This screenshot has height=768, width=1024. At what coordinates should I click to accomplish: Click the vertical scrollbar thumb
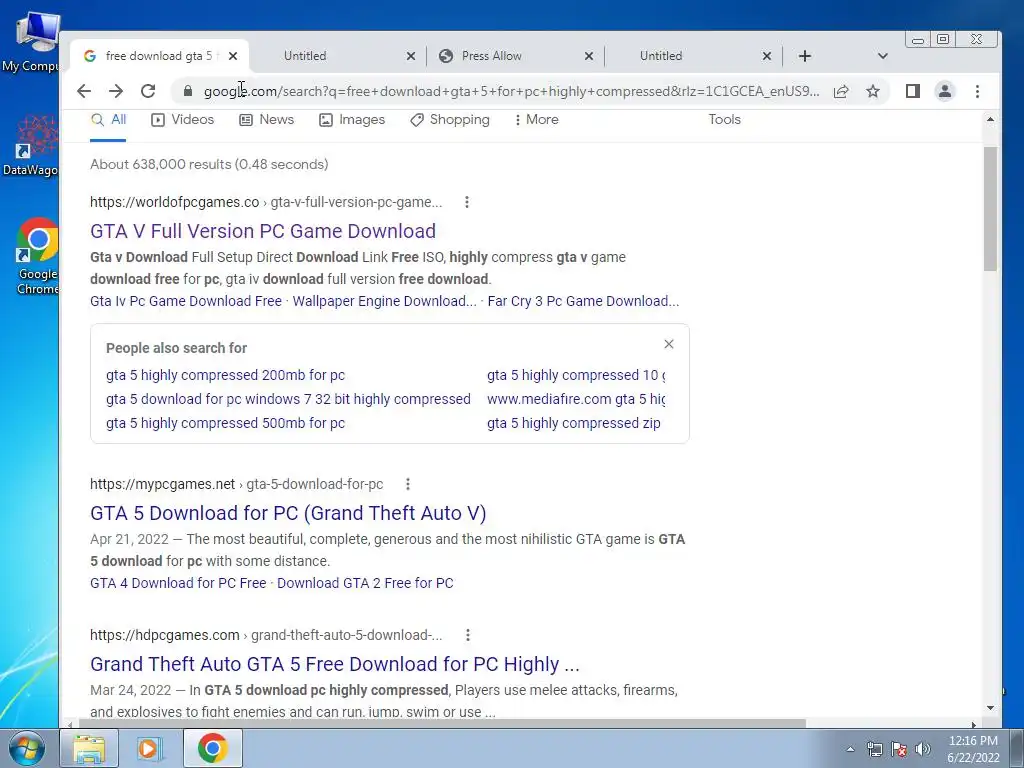point(990,209)
